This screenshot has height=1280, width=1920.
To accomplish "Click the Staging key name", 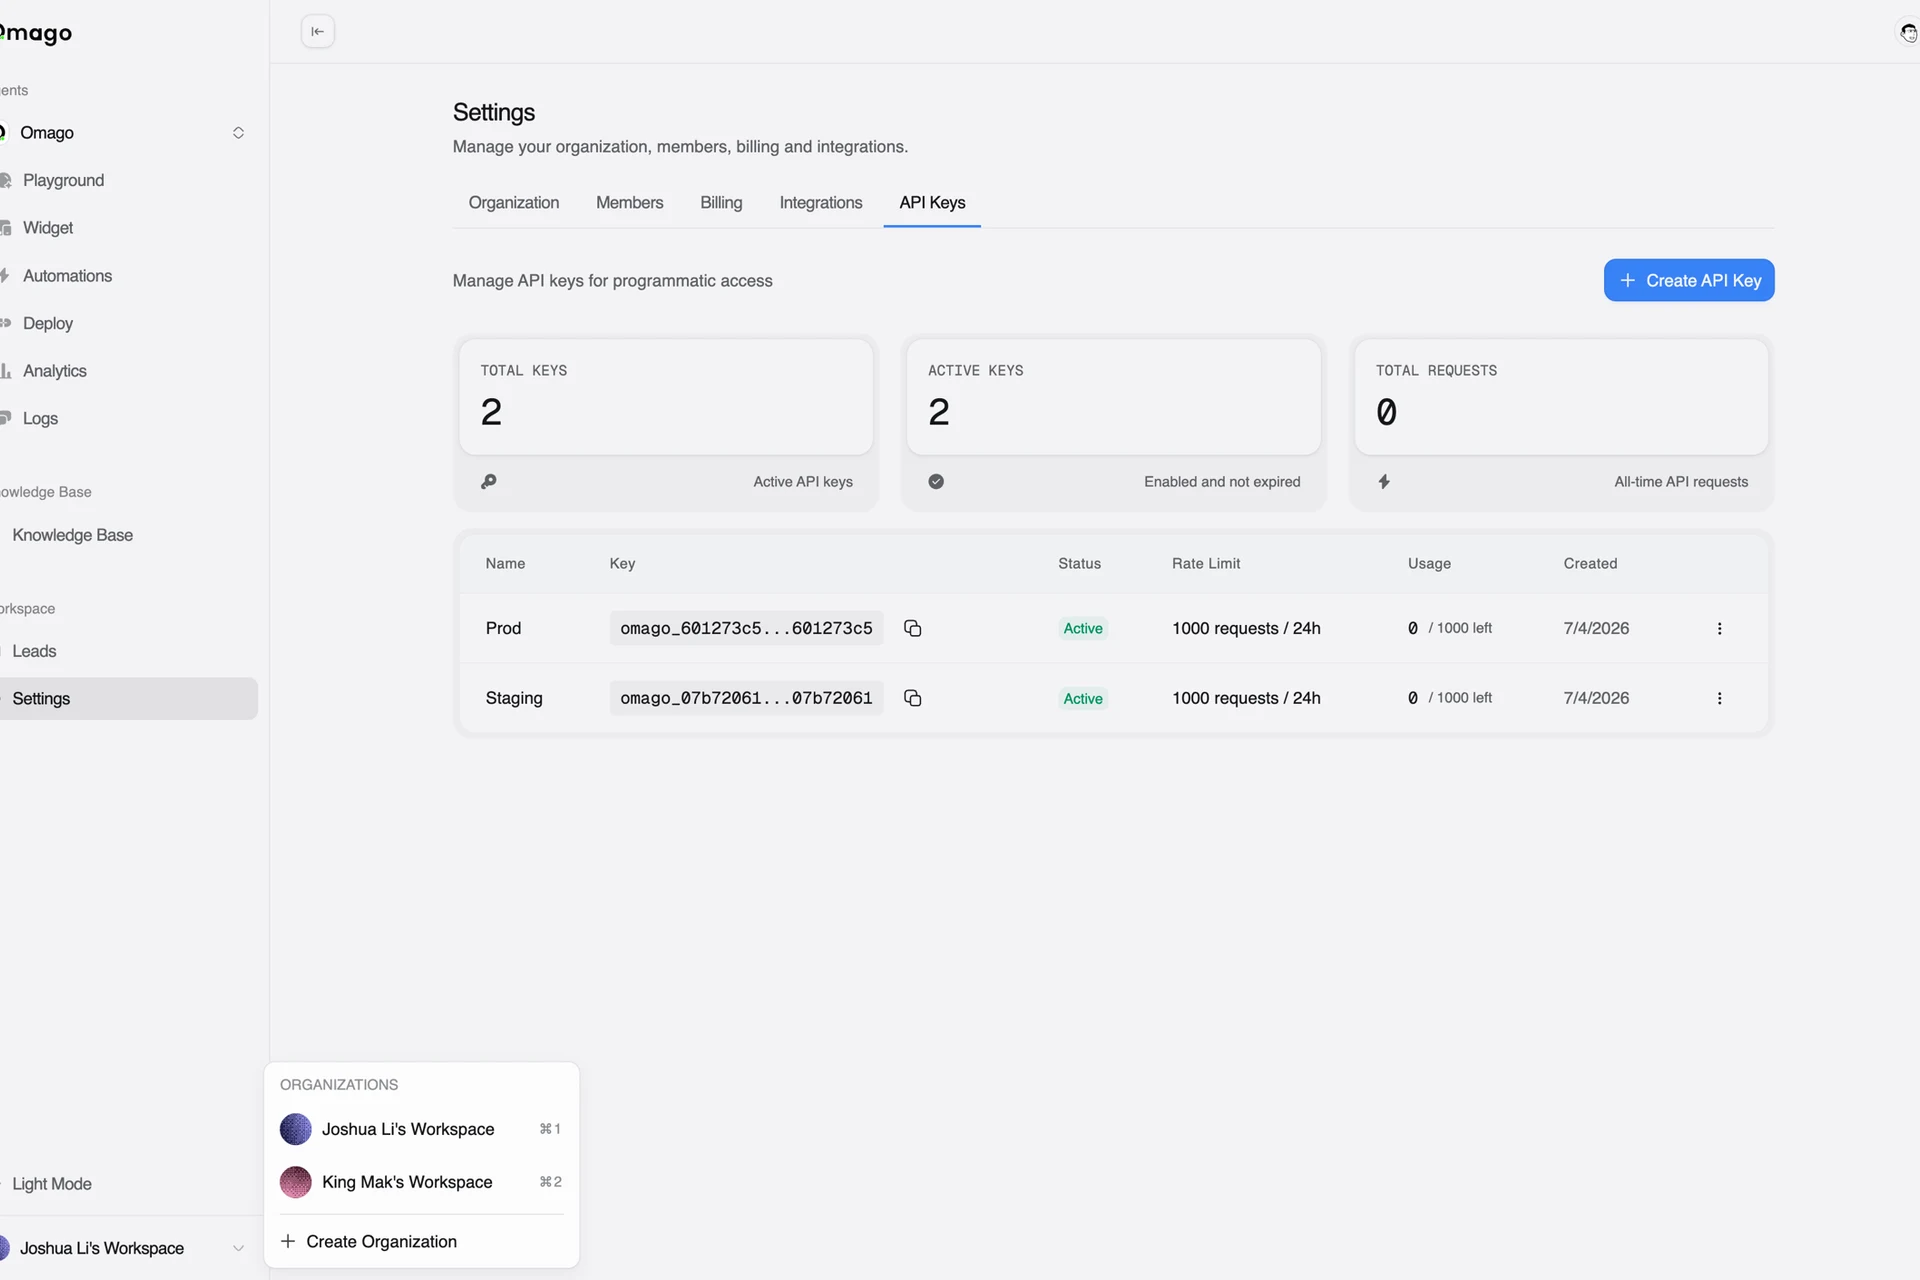I will click(514, 698).
